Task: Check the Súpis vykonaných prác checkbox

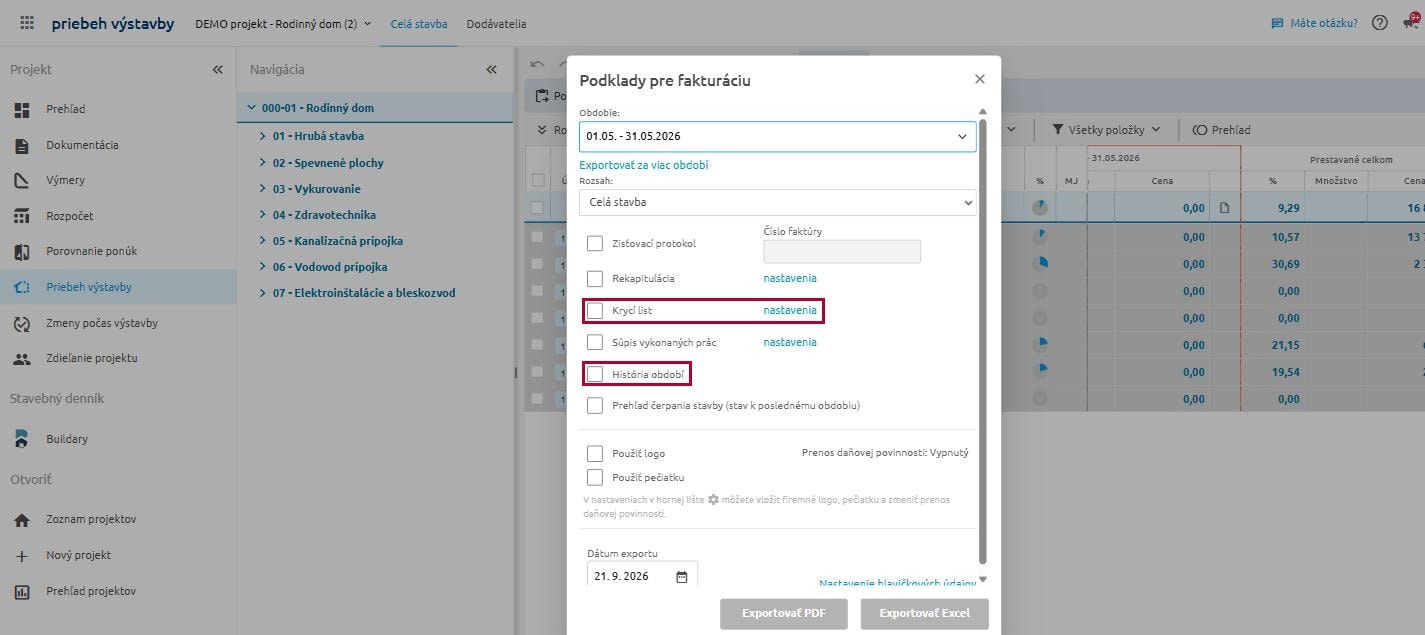Action: pos(595,342)
